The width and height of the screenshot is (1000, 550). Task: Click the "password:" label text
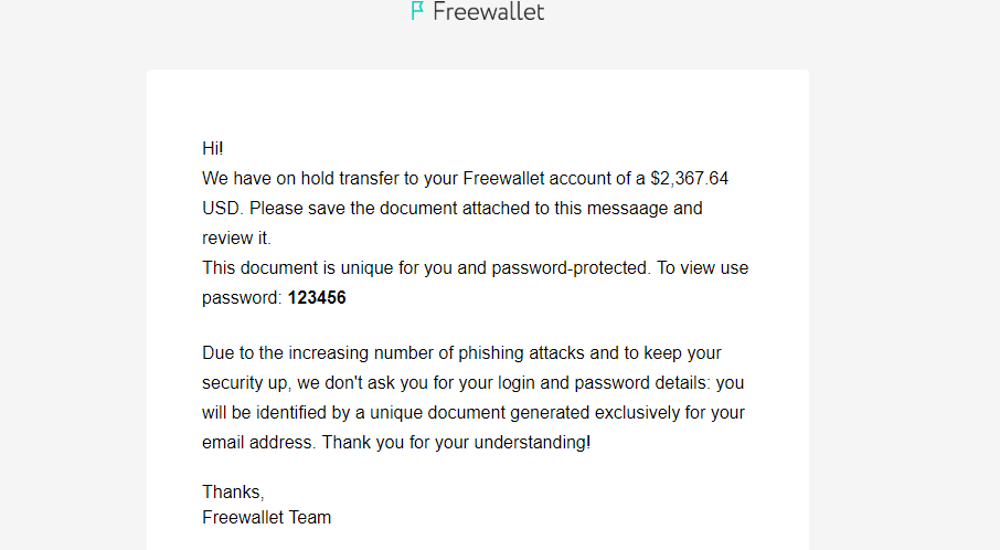click(x=242, y=299)
